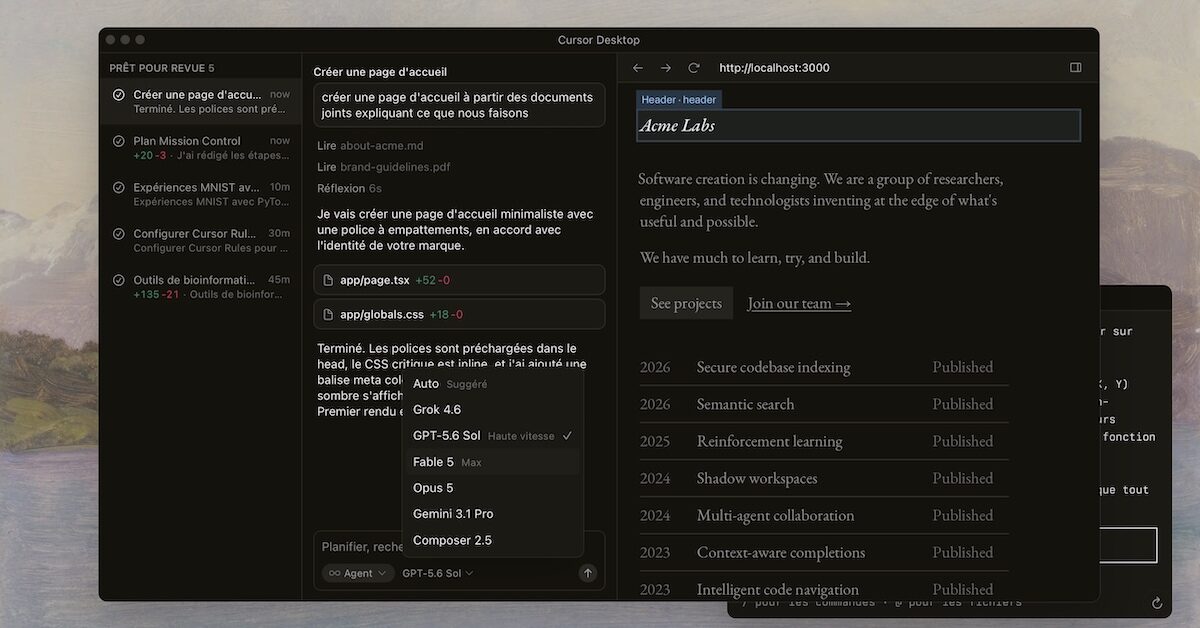Open the app/page.tsx diff card
Screen dimensions: 1200x628
coord(459,280)
